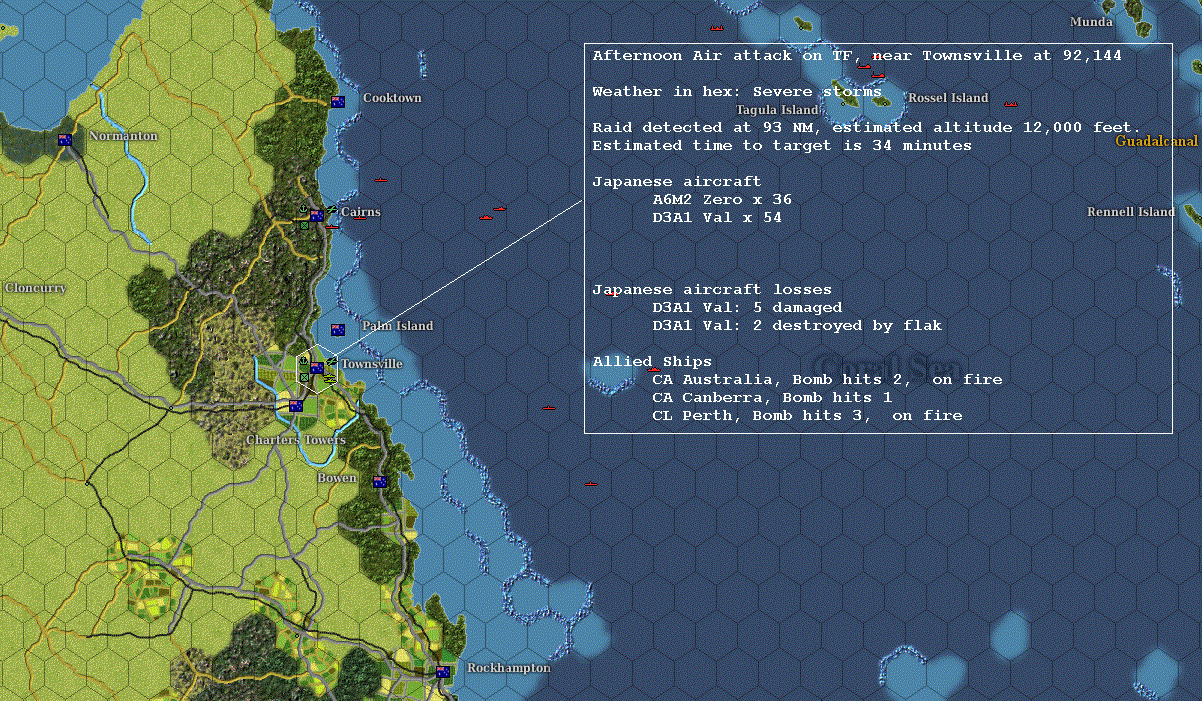Click the Rennell Island map label
This screenshot has width=1202, height=701.
click(1131, 212)
